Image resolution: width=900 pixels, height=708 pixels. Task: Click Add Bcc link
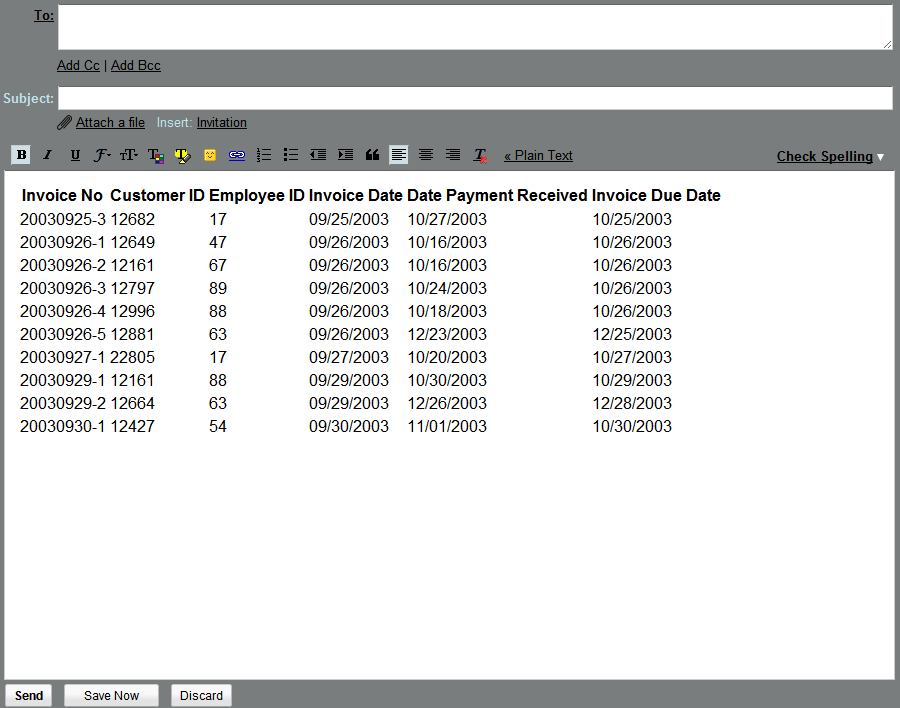click(x=135, y=65)
